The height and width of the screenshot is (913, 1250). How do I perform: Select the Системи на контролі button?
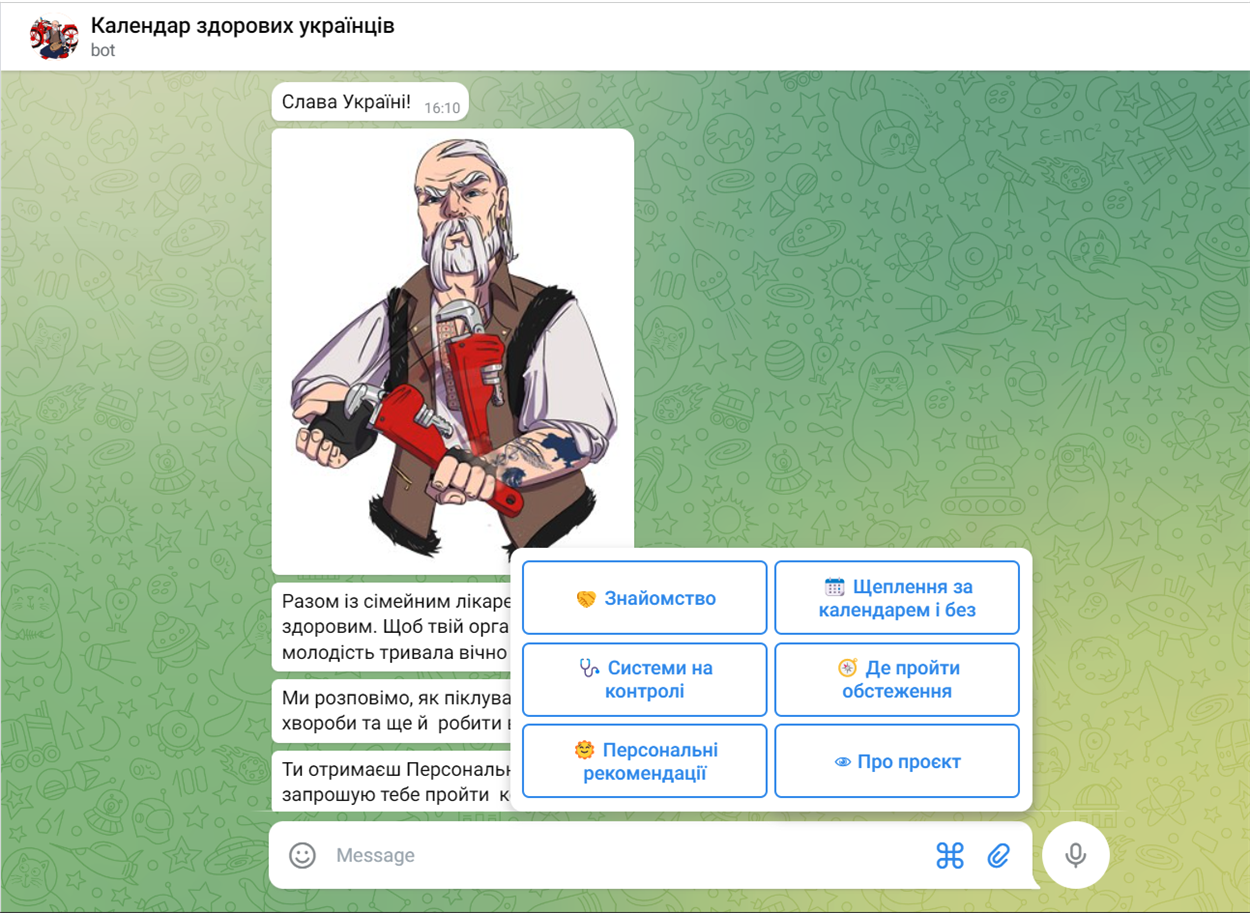(645, 679)
